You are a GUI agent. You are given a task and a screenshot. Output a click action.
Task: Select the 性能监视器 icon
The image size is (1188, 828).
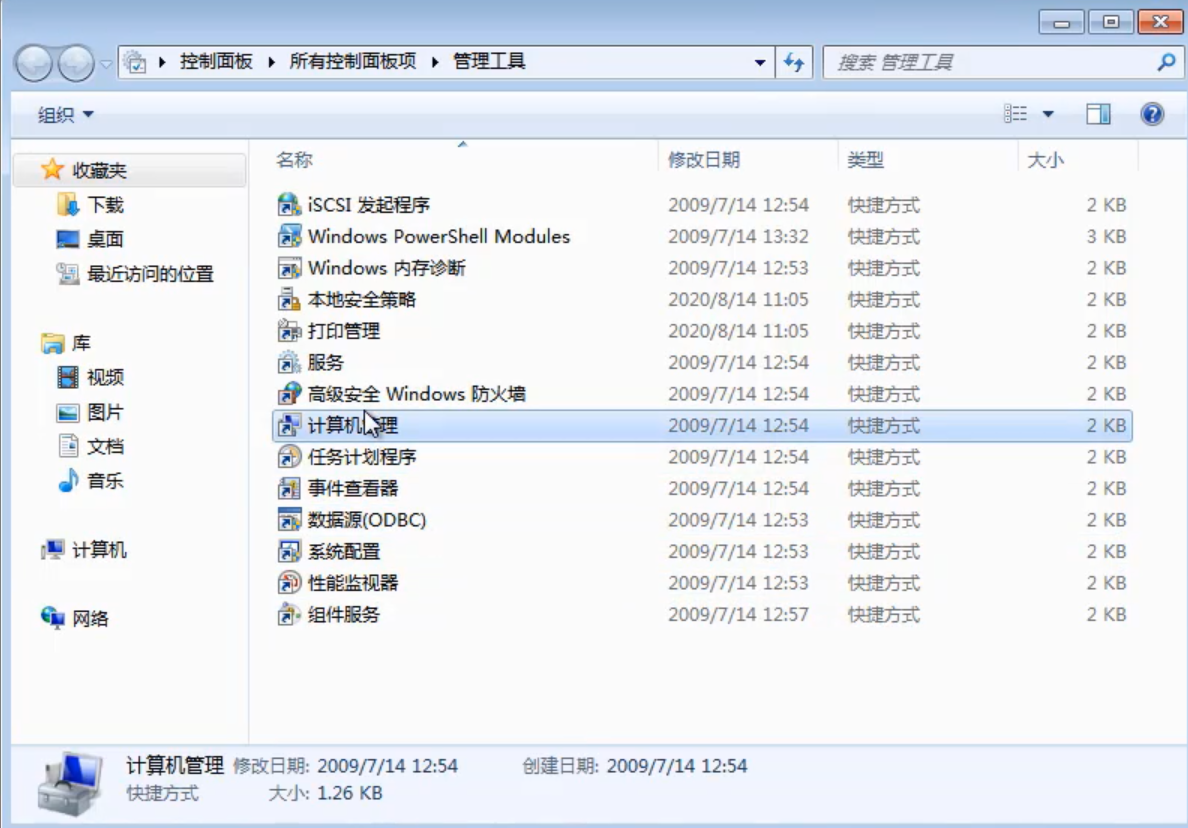[289, 583]
